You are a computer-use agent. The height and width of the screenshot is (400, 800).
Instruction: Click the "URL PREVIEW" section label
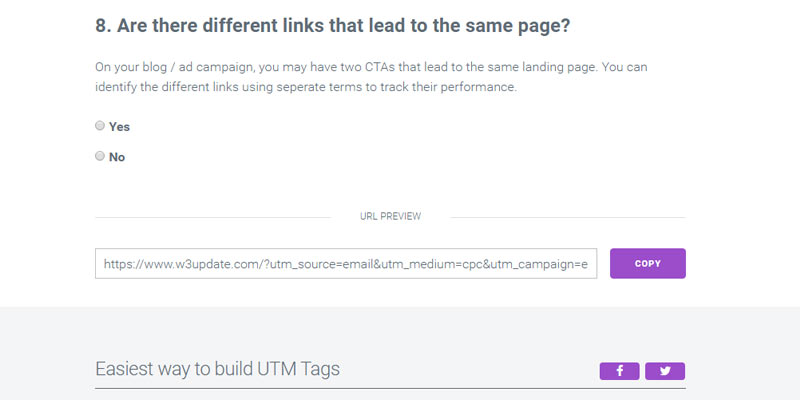click(x=390, y=216)
